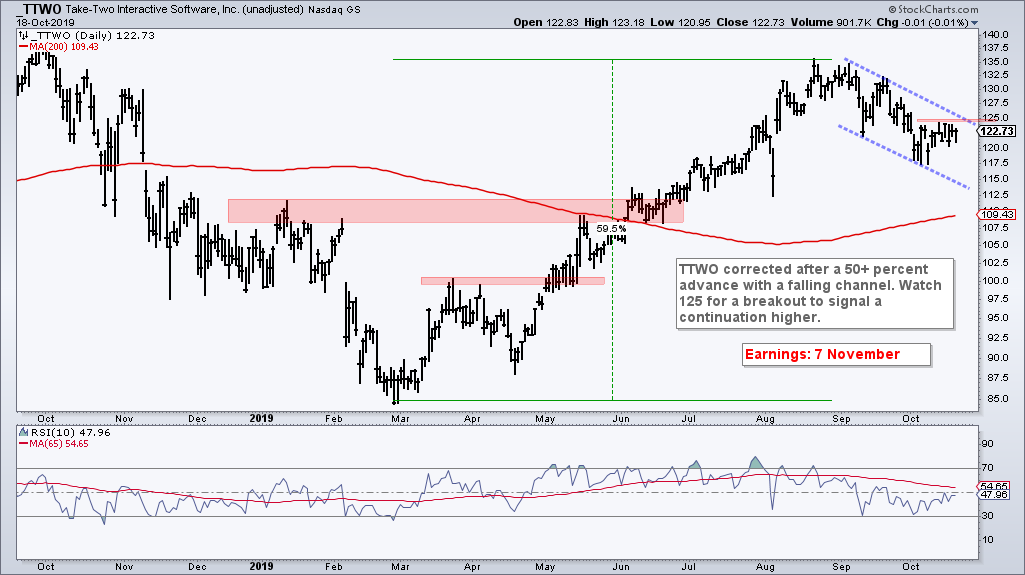
Task: Click the price bars icon next to _TTWO (Daily)
Action: click(x=24, y=35)
